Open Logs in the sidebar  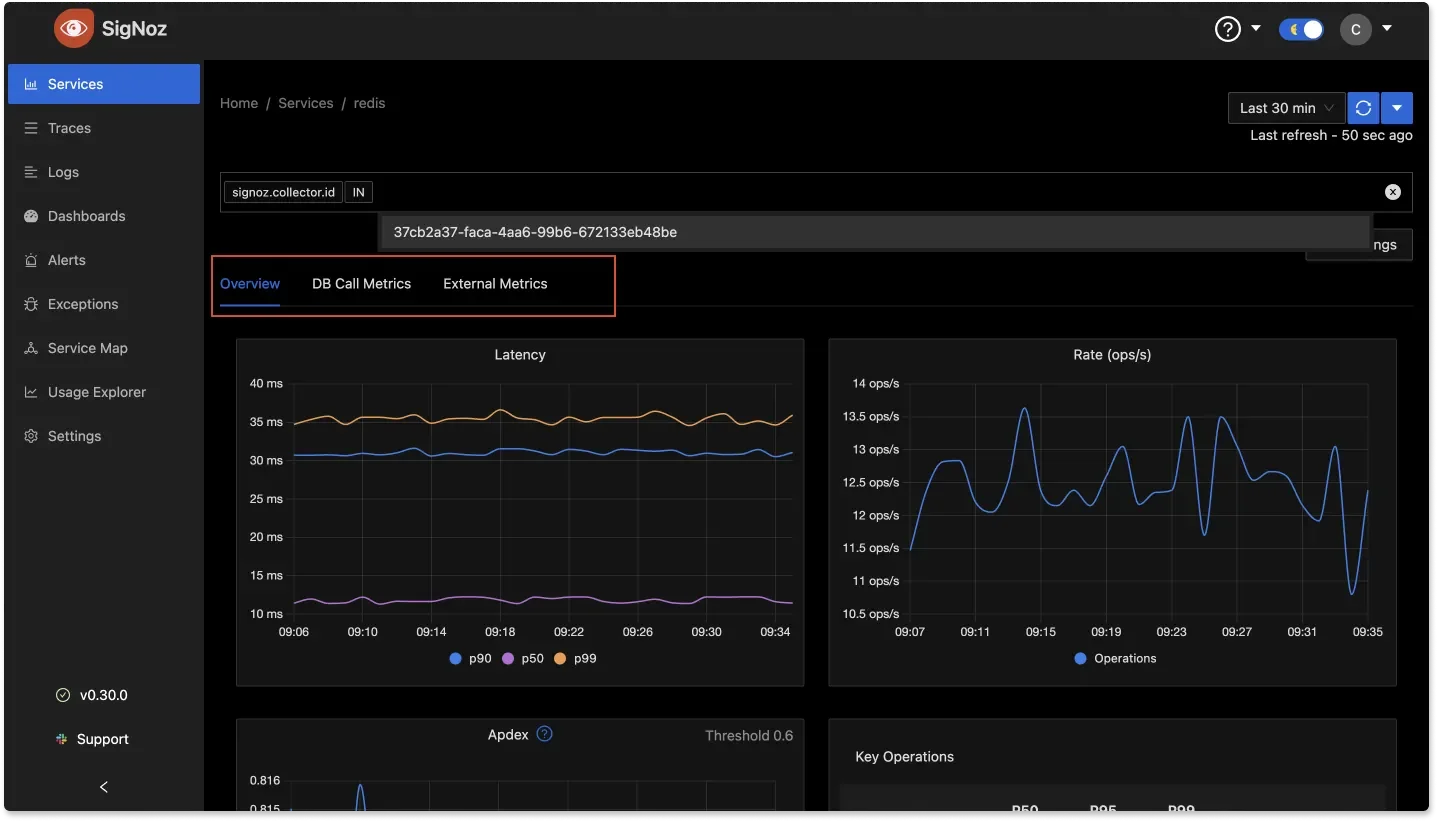(104, 172)
